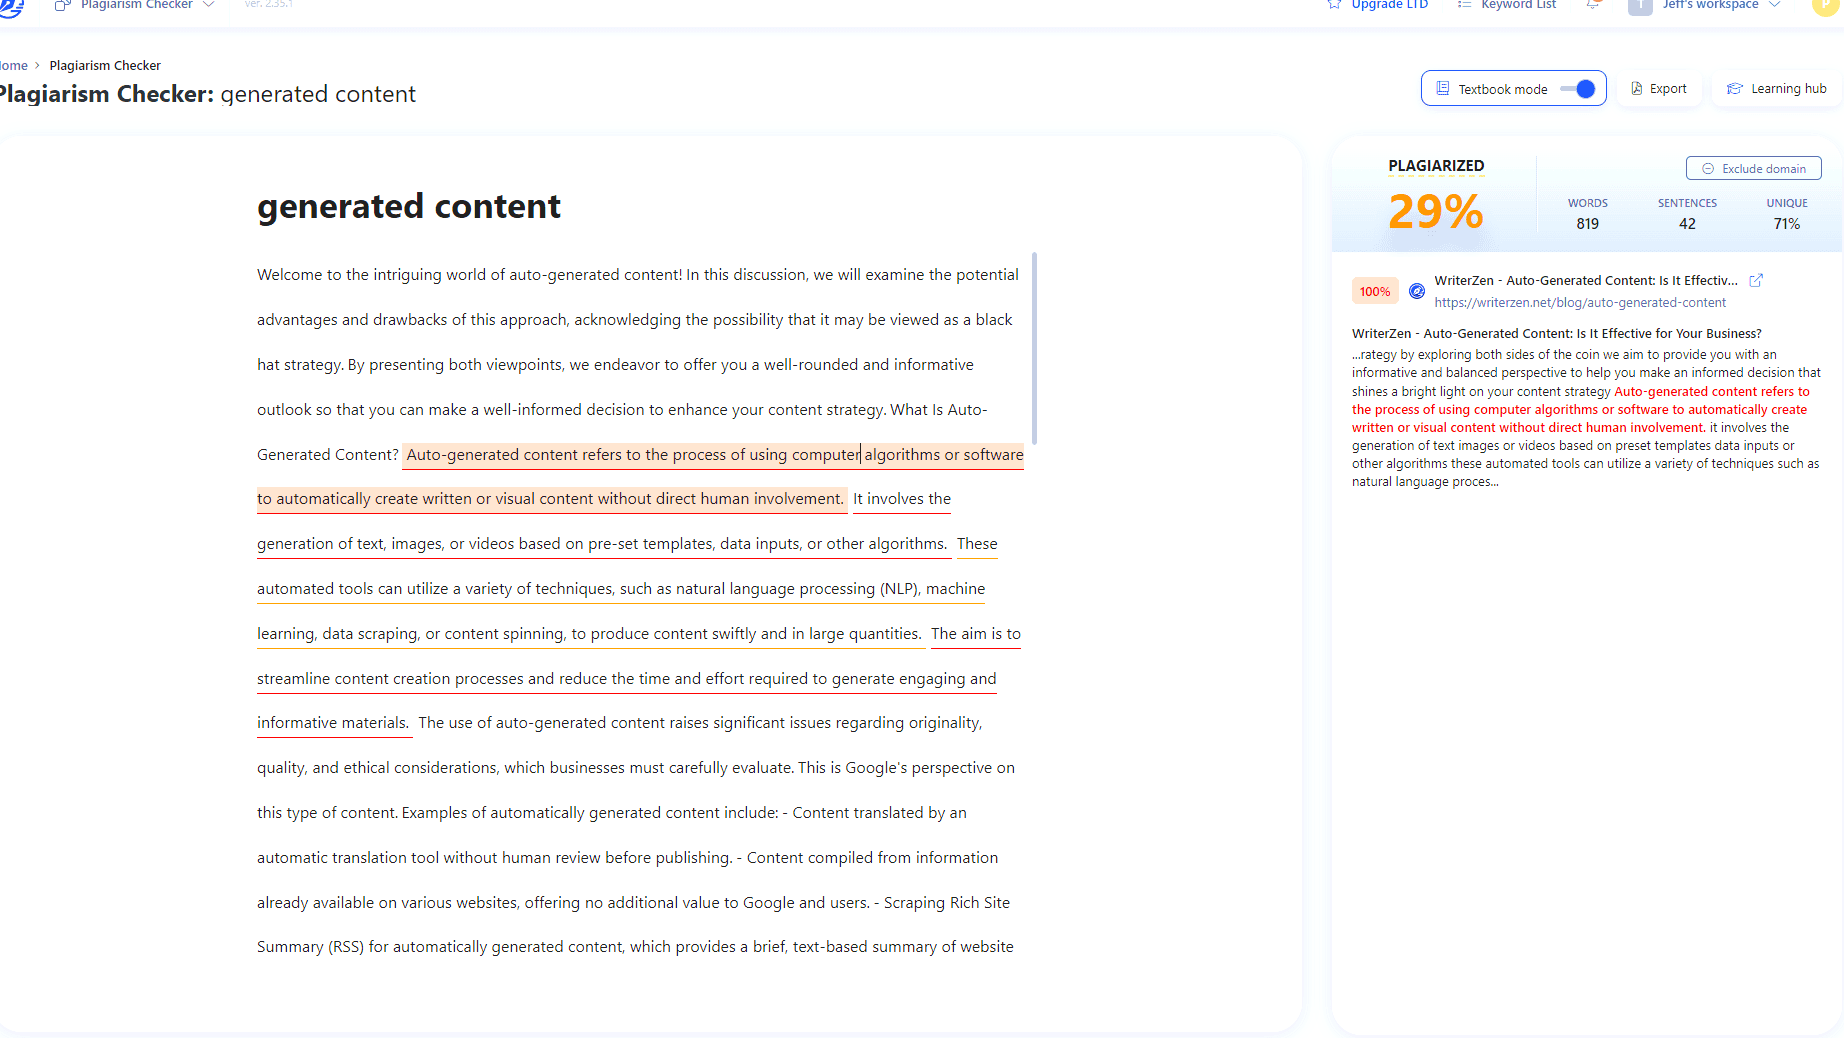Click the Learning hub graduation cap icon
The height and width of the screenshot is (1038, 1844).
click(x=1734, y=88)
